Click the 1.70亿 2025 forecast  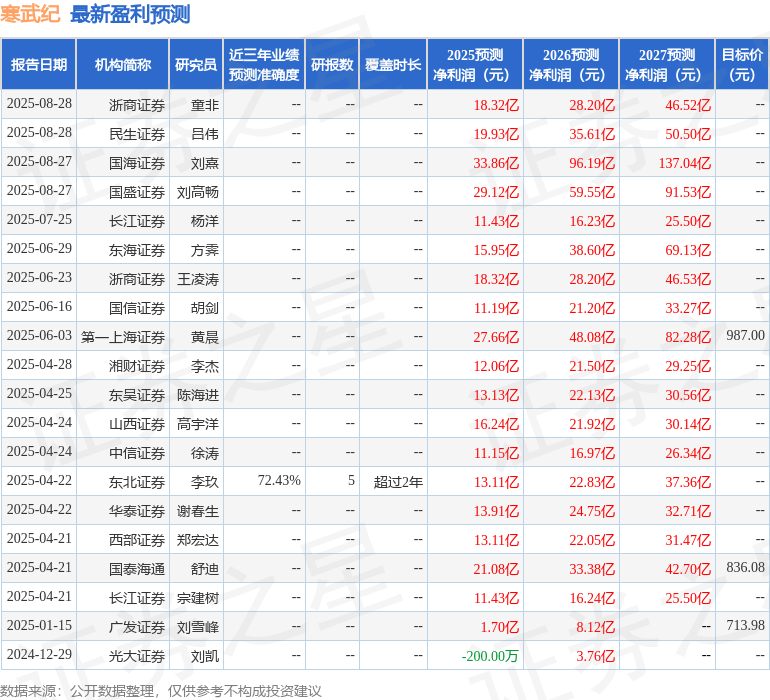click(x=499, y=627)
